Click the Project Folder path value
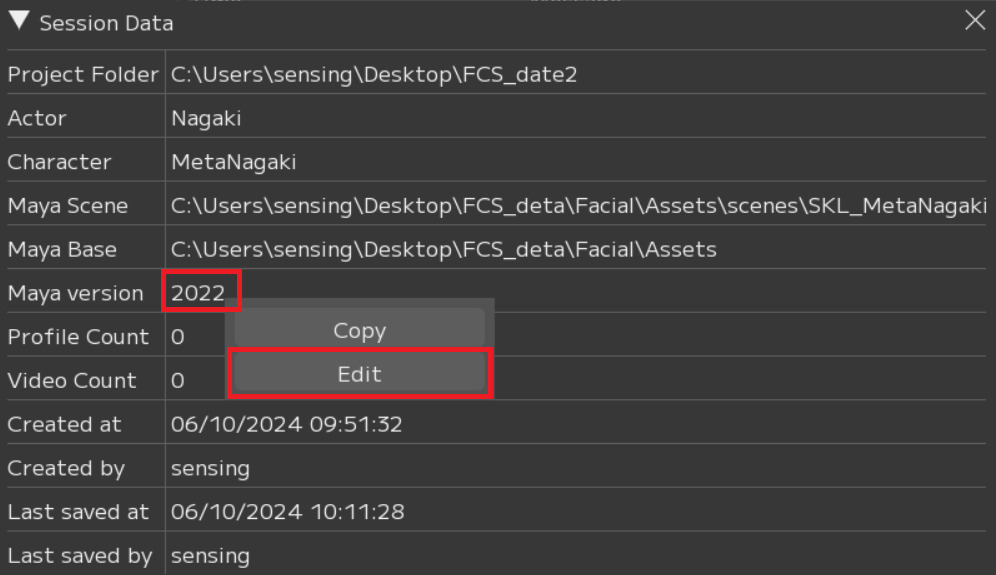 click(374, 74)
